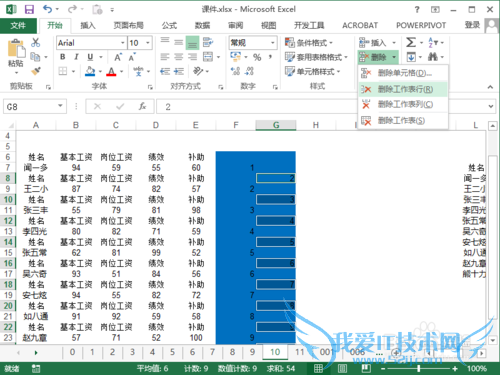Image resolution: width=500 pixels, height=375 pixels.
Task: Click 登录 sign in link
Action: 472,25
